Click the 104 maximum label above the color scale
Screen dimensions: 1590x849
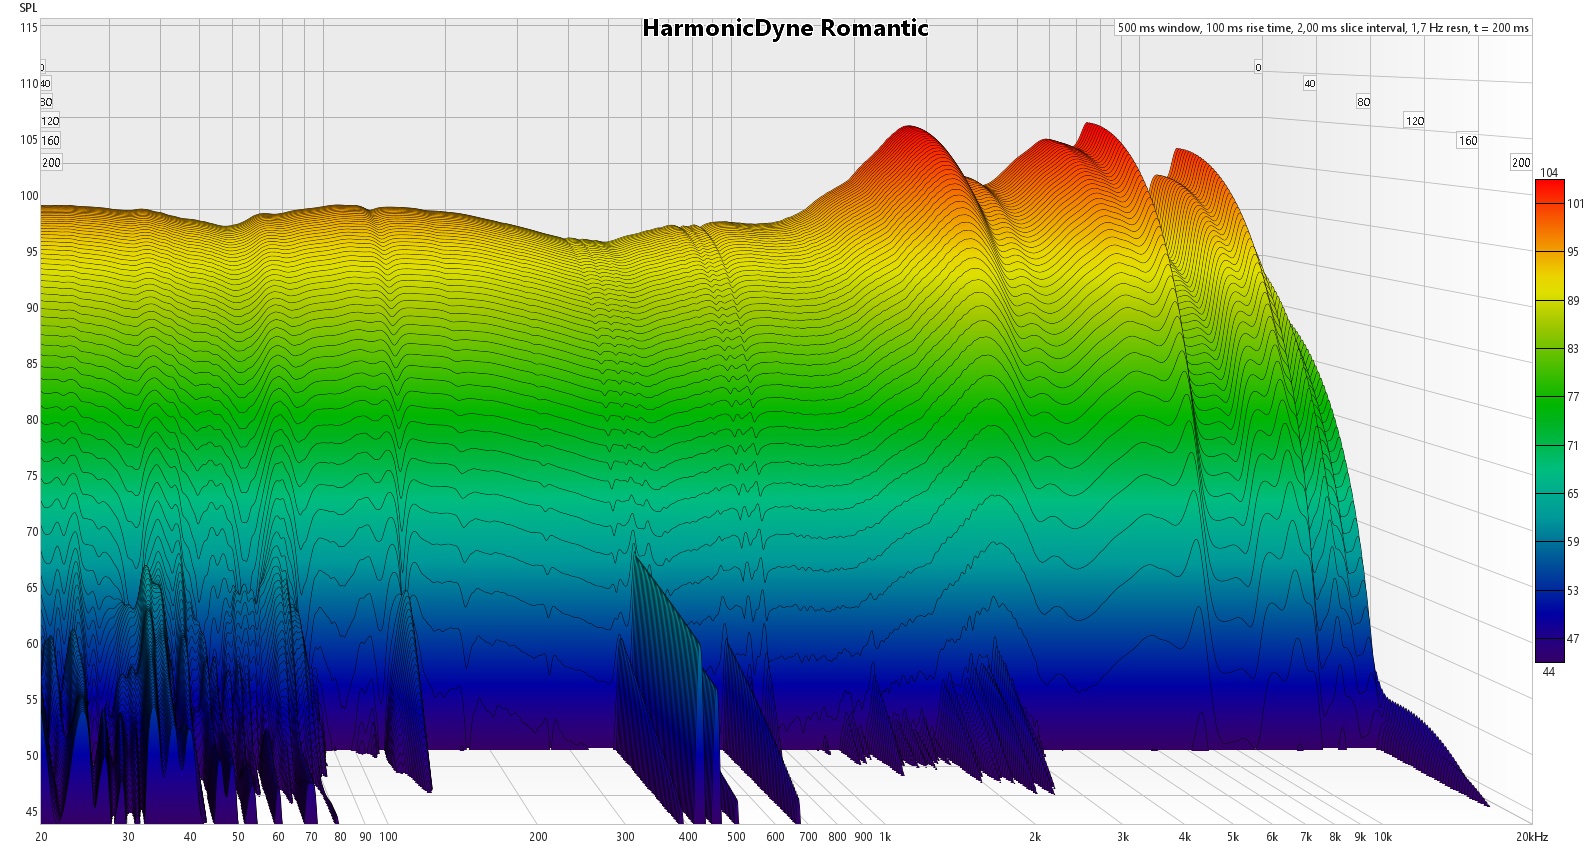[x=1549, y=173]
